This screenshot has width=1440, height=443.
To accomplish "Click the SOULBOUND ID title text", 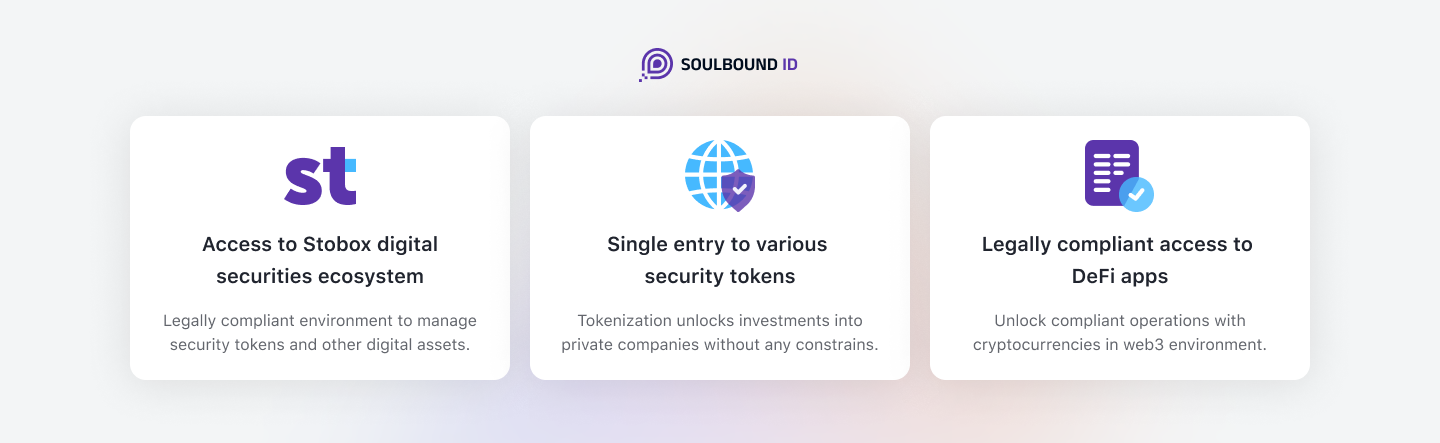I will click(739, 65).
